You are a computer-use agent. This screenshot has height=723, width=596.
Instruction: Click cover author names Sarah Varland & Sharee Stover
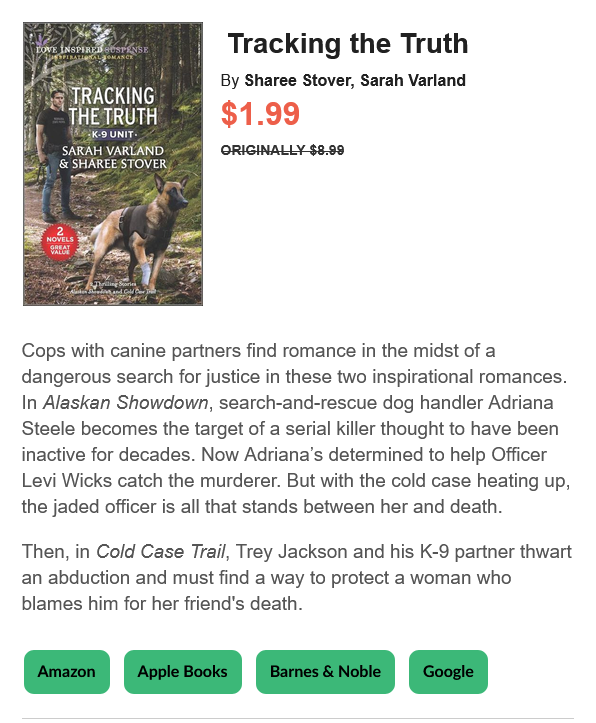[x=113, y=157]
